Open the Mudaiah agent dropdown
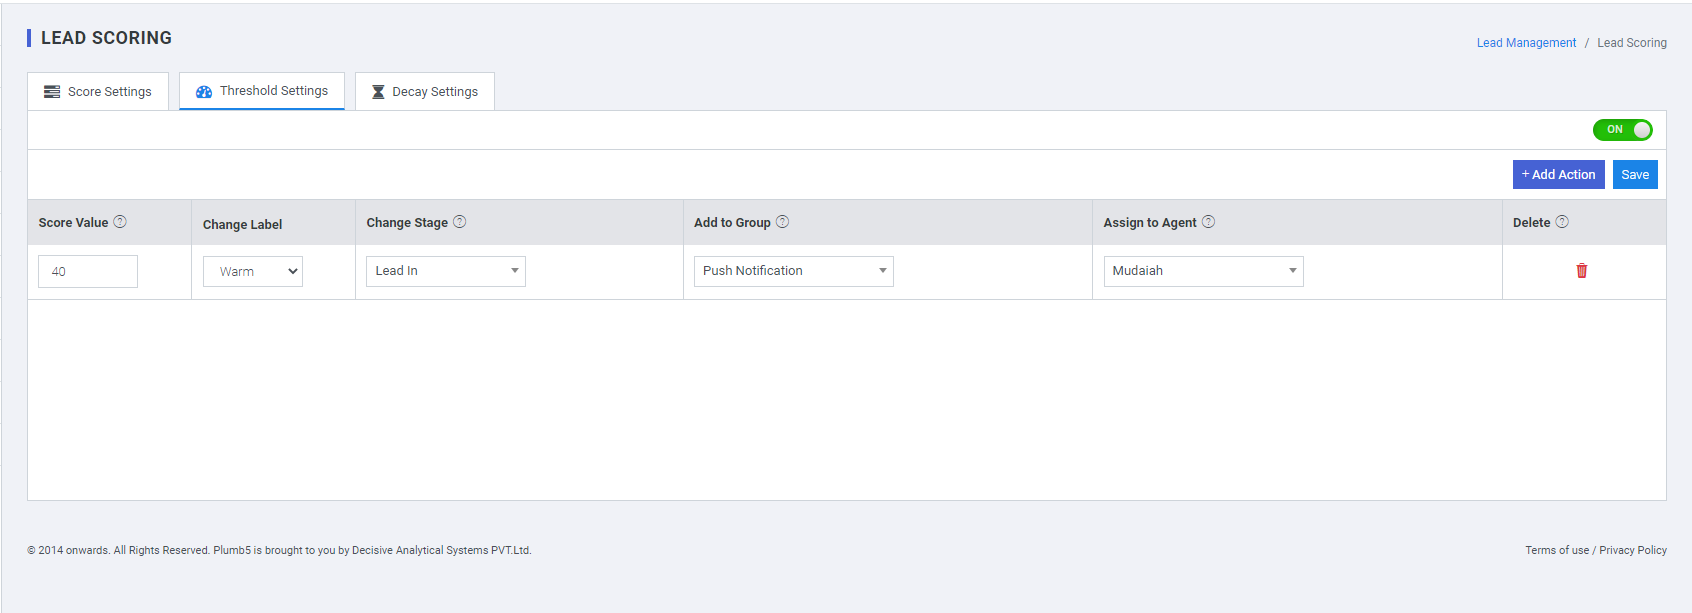This screenshot has width=1692, height=613. [1203, 271]
